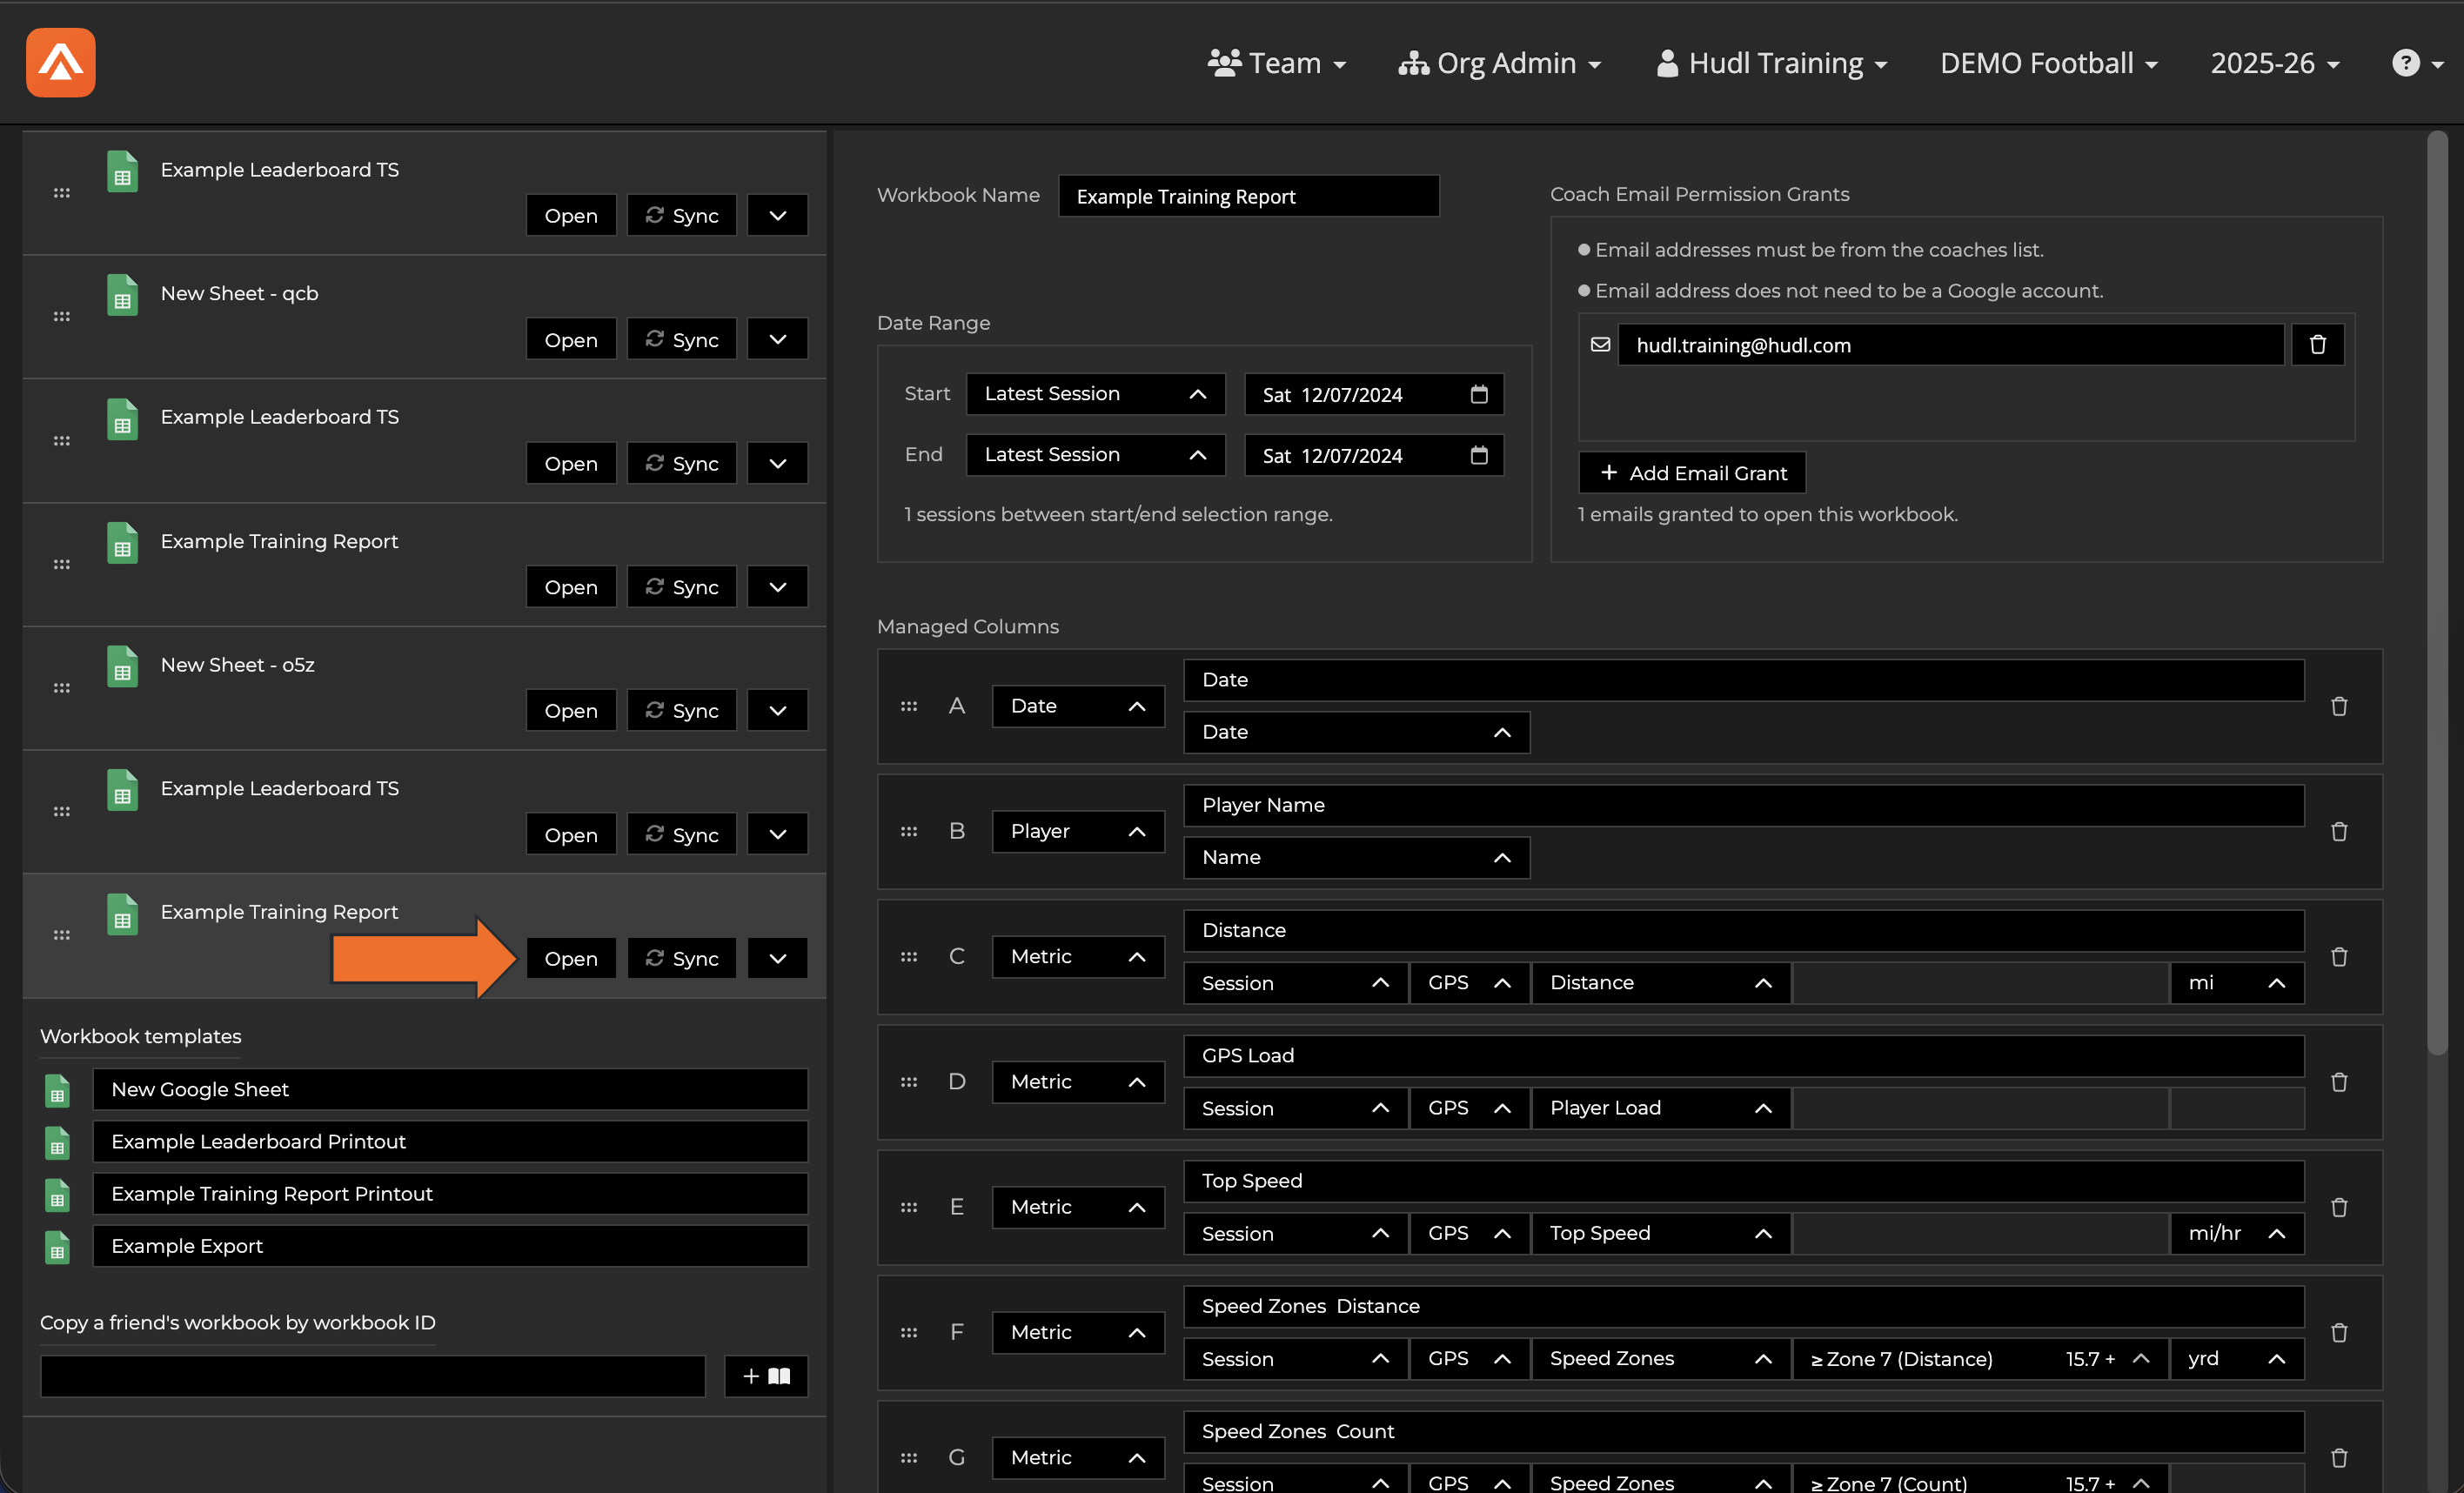Click sheet icon of New Sheet - qcb

pyautogui.click(x=122, y=295)
